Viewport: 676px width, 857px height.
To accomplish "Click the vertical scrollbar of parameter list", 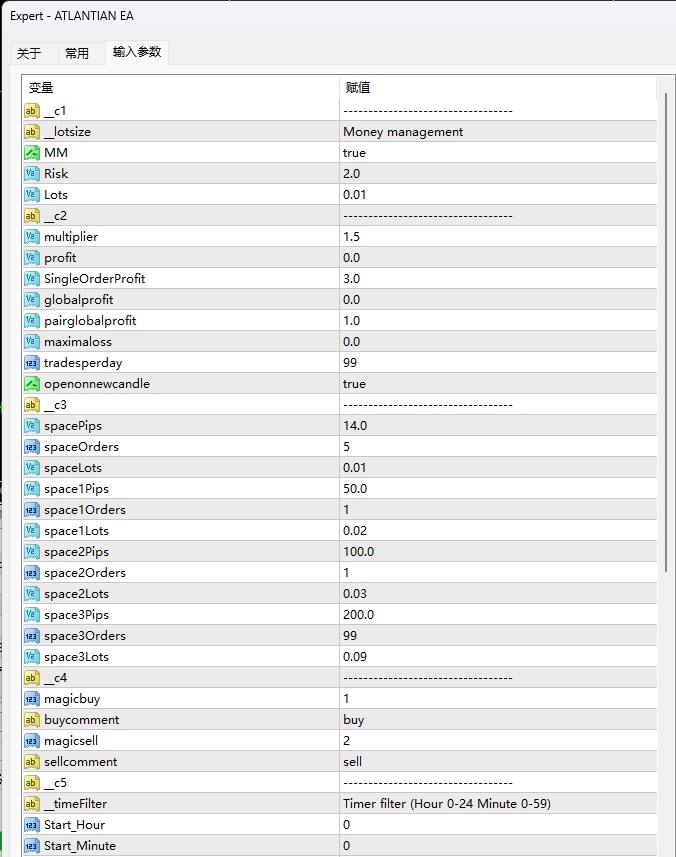I will tap(666, 350).
